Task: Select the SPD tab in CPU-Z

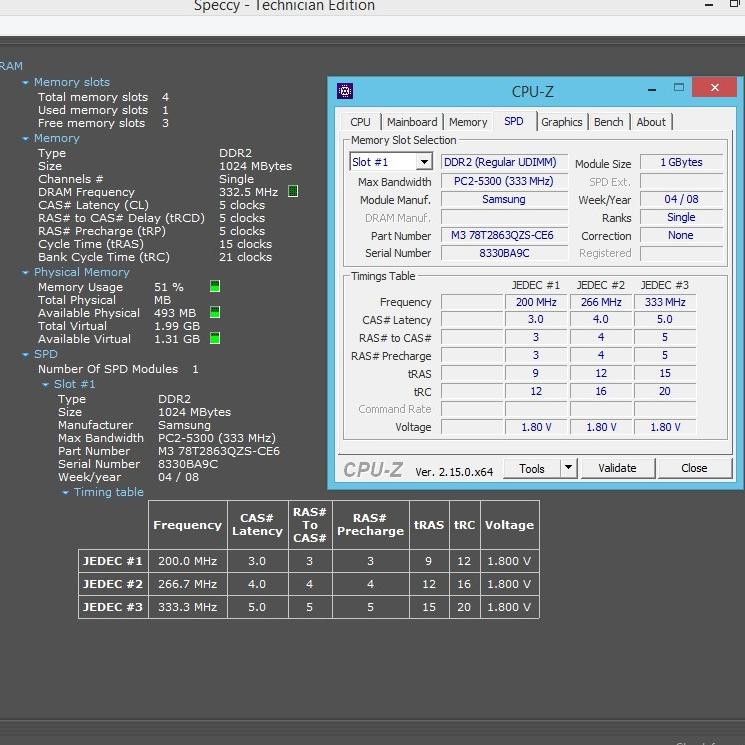Action: coord(514,121)
